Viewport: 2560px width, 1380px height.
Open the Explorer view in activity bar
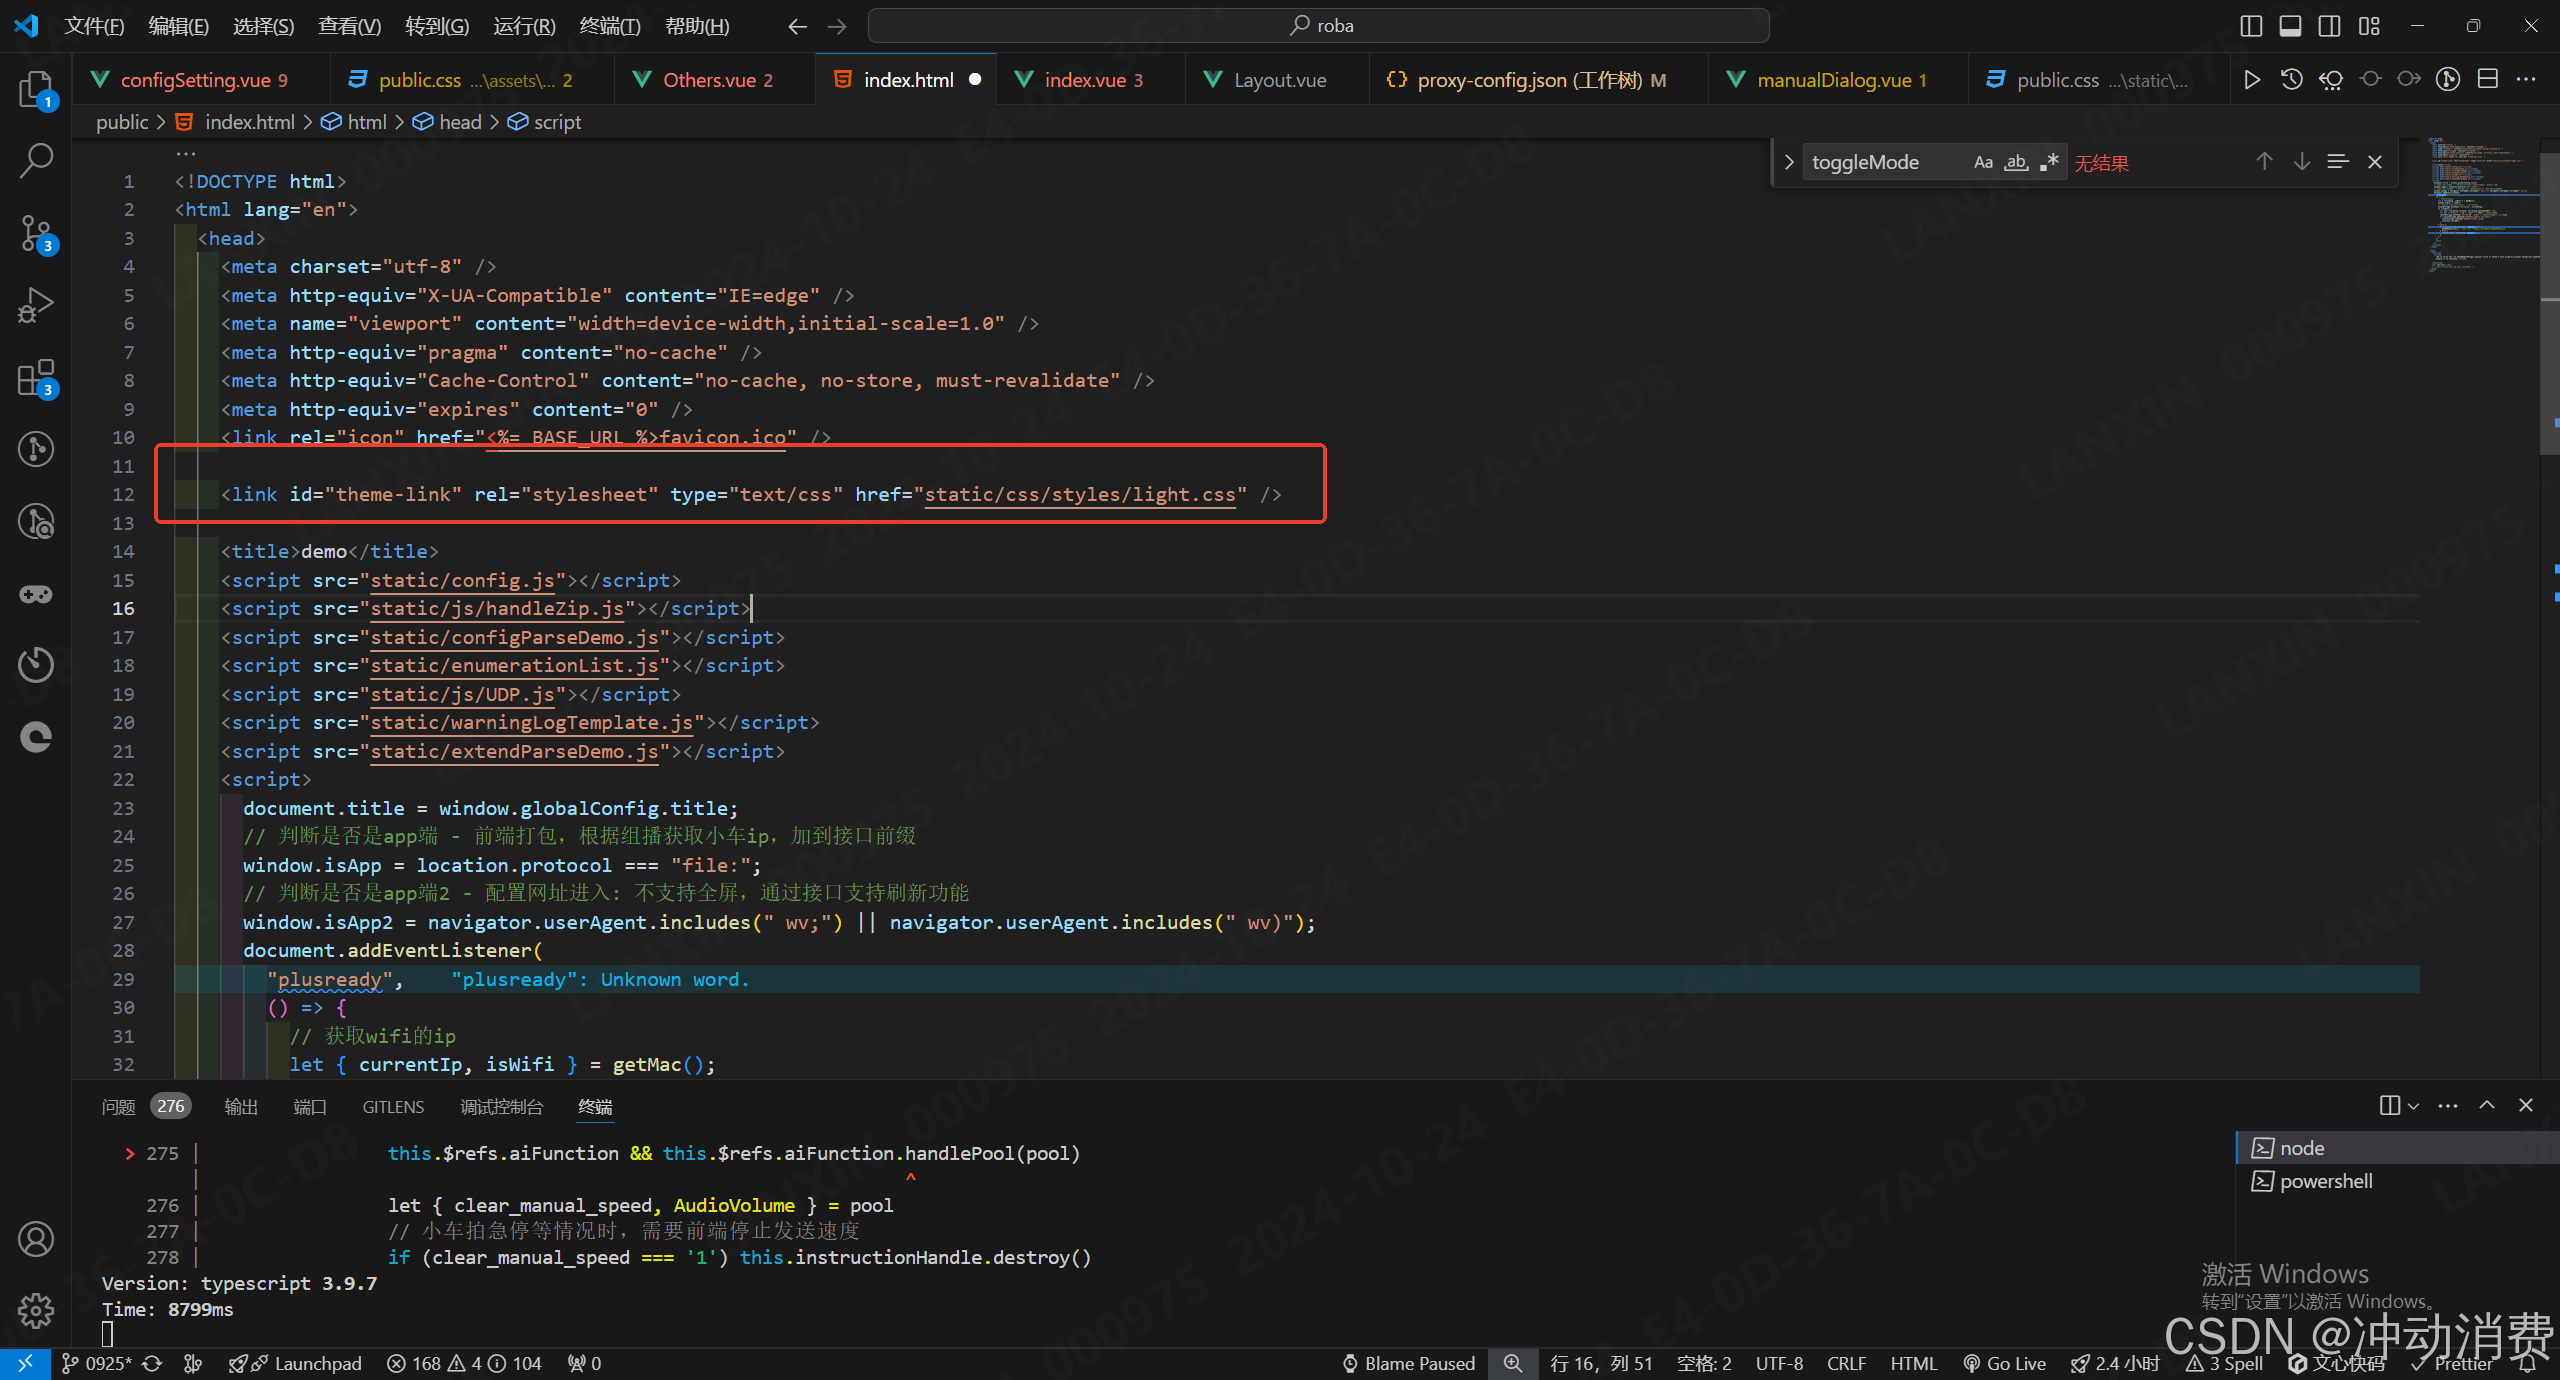pos(36,90)
